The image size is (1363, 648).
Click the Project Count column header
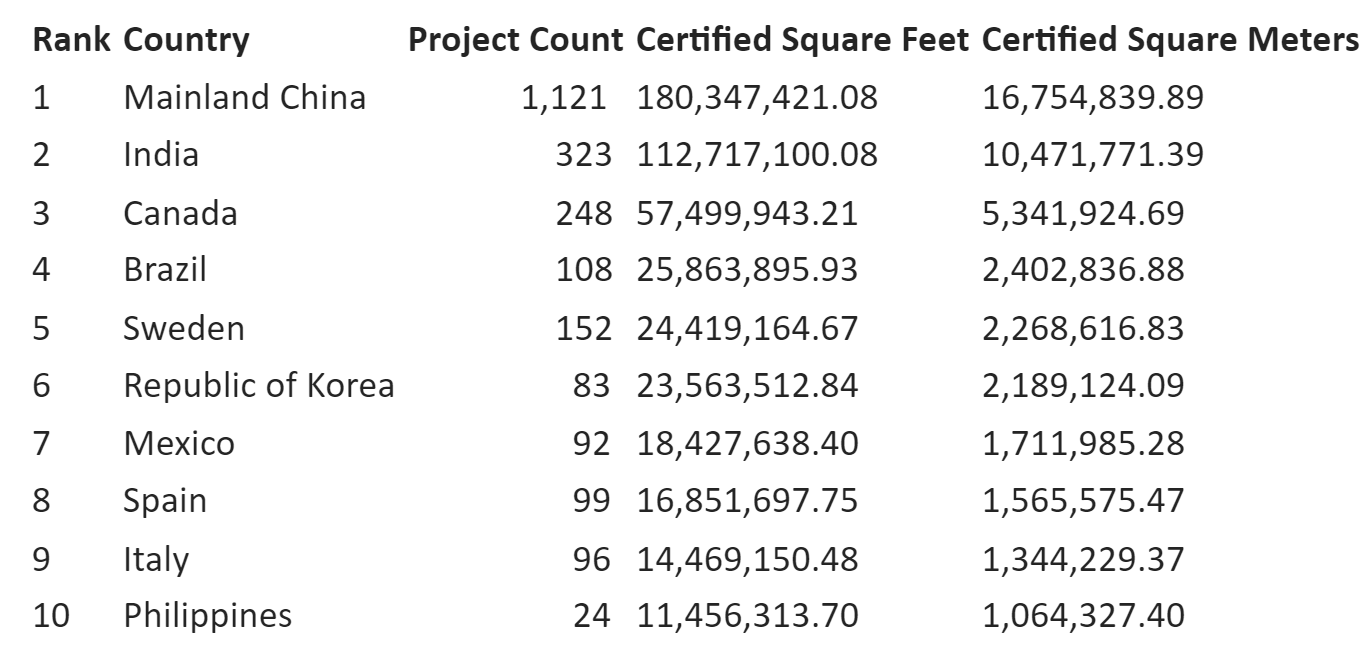(516, 40)
